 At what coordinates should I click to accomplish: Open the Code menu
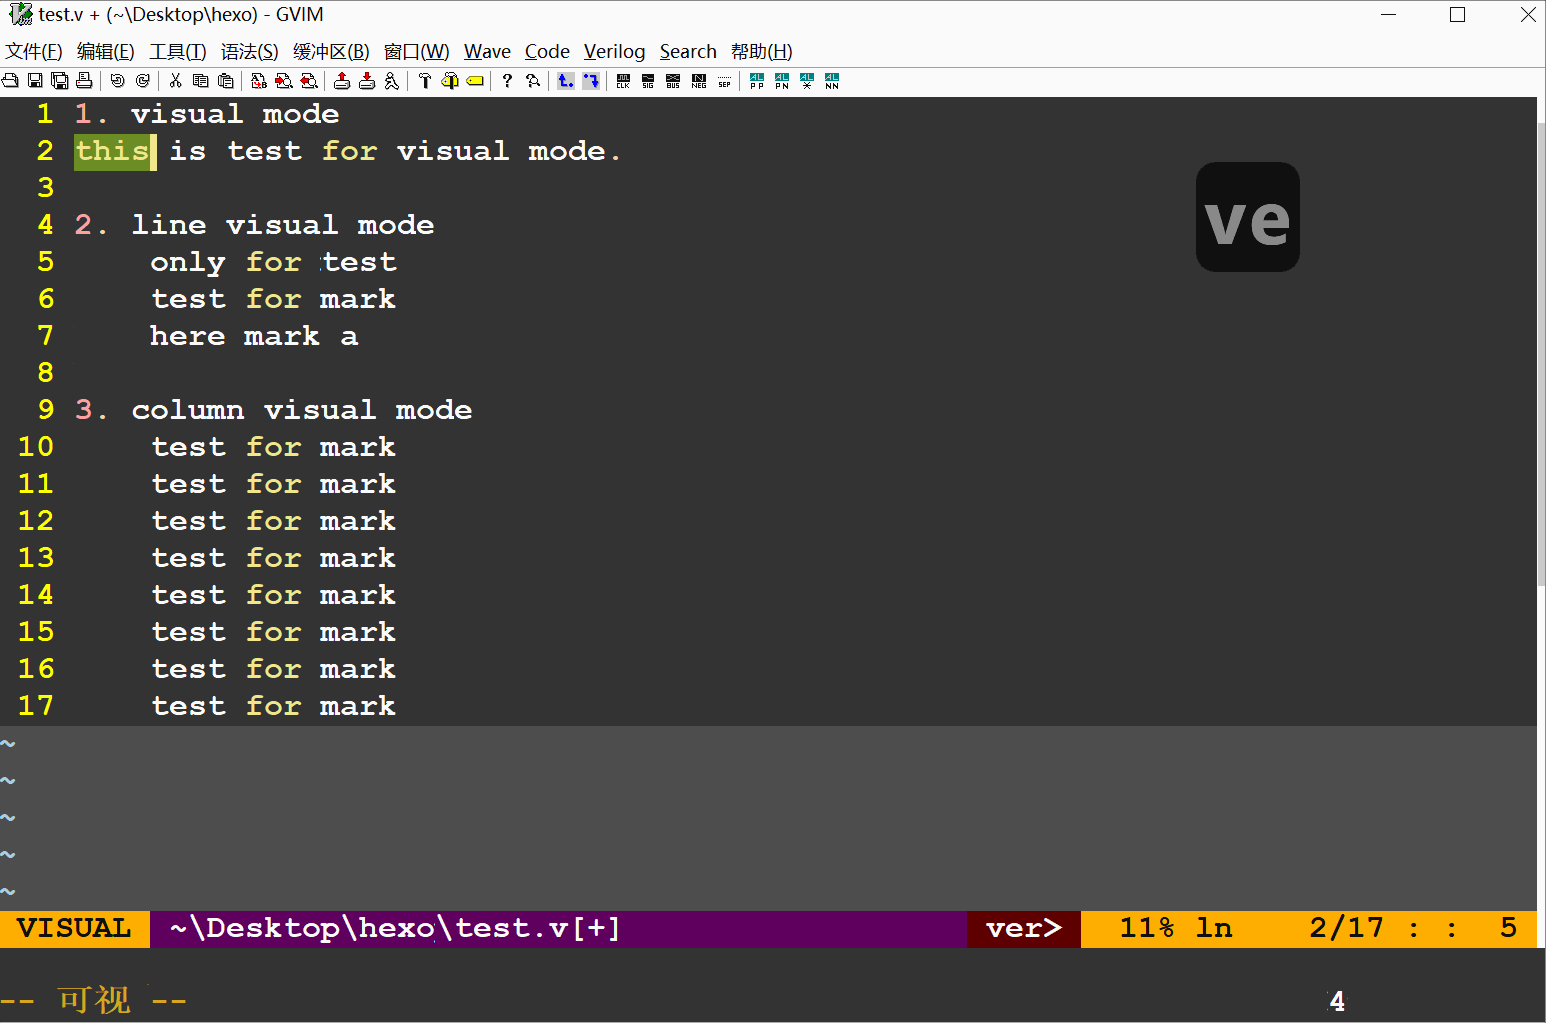coord(547,51)
